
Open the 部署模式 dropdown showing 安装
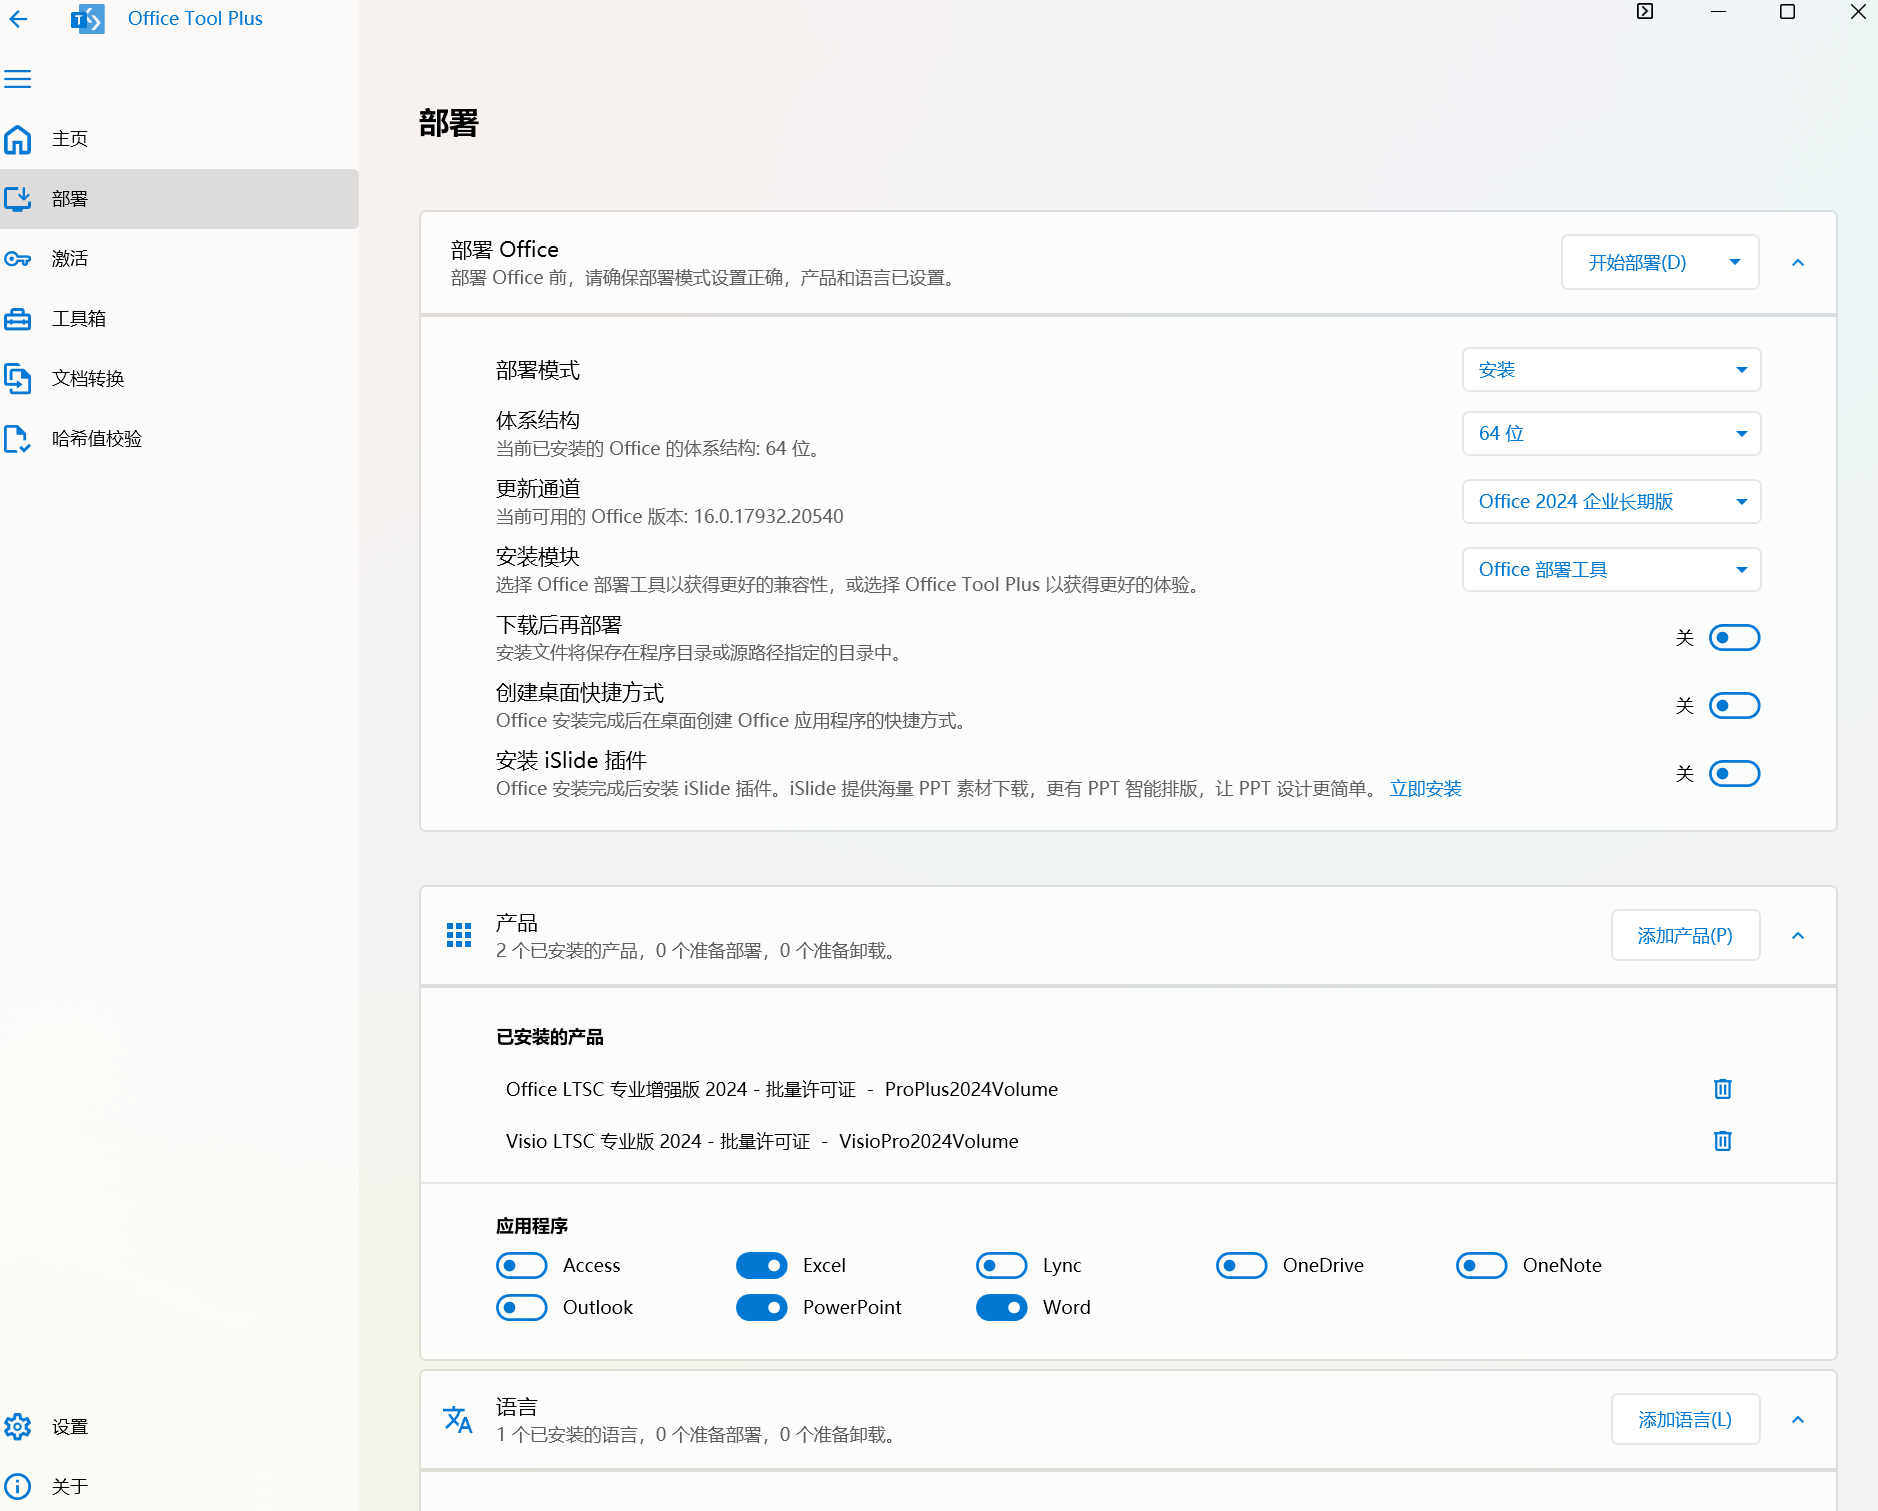[x=1611, y=370]
